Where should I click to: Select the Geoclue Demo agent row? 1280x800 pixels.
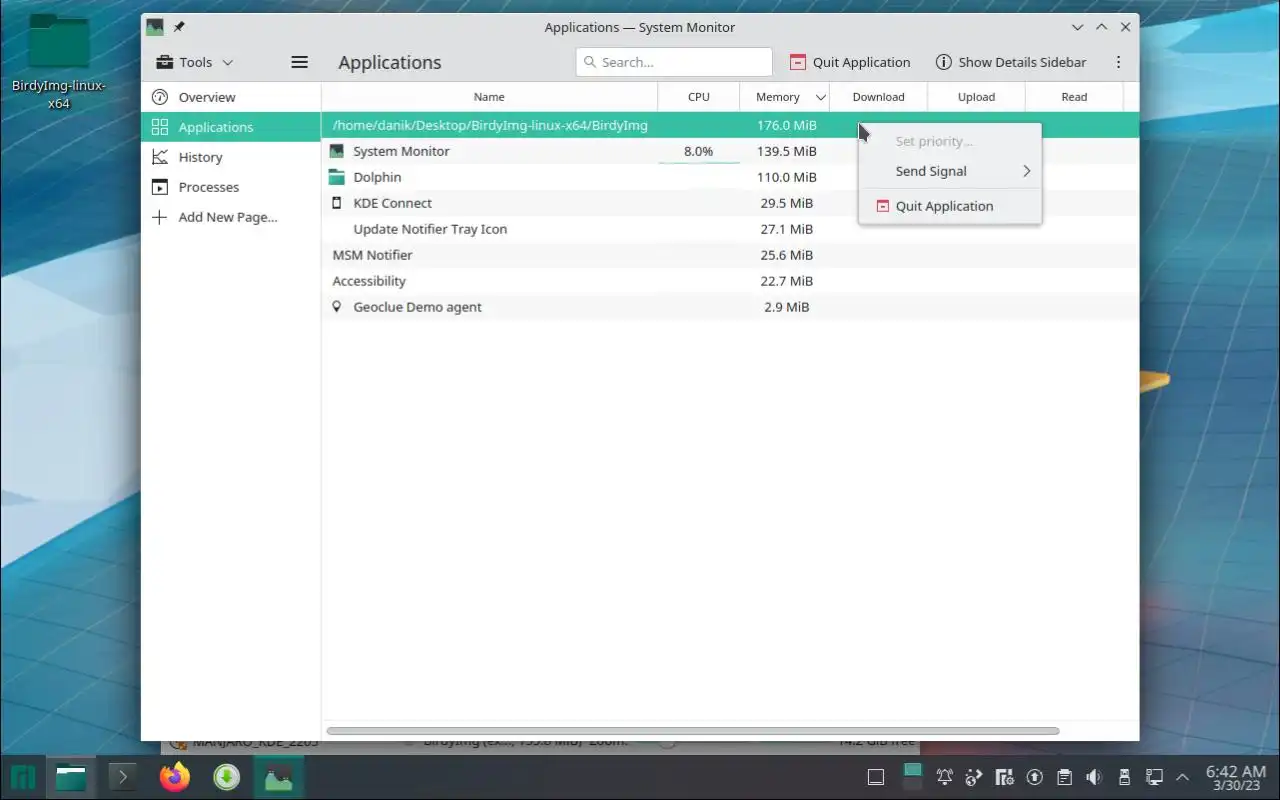click(730, 307)
